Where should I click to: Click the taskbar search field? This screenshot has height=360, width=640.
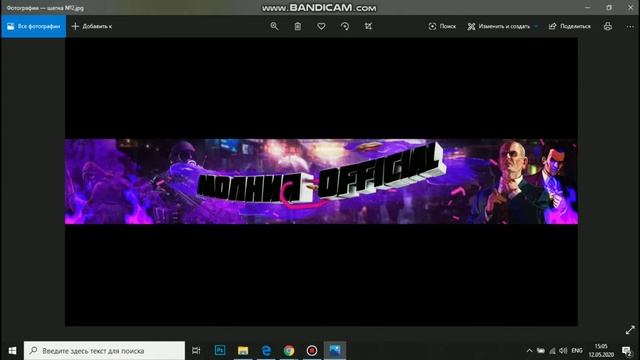104,351
